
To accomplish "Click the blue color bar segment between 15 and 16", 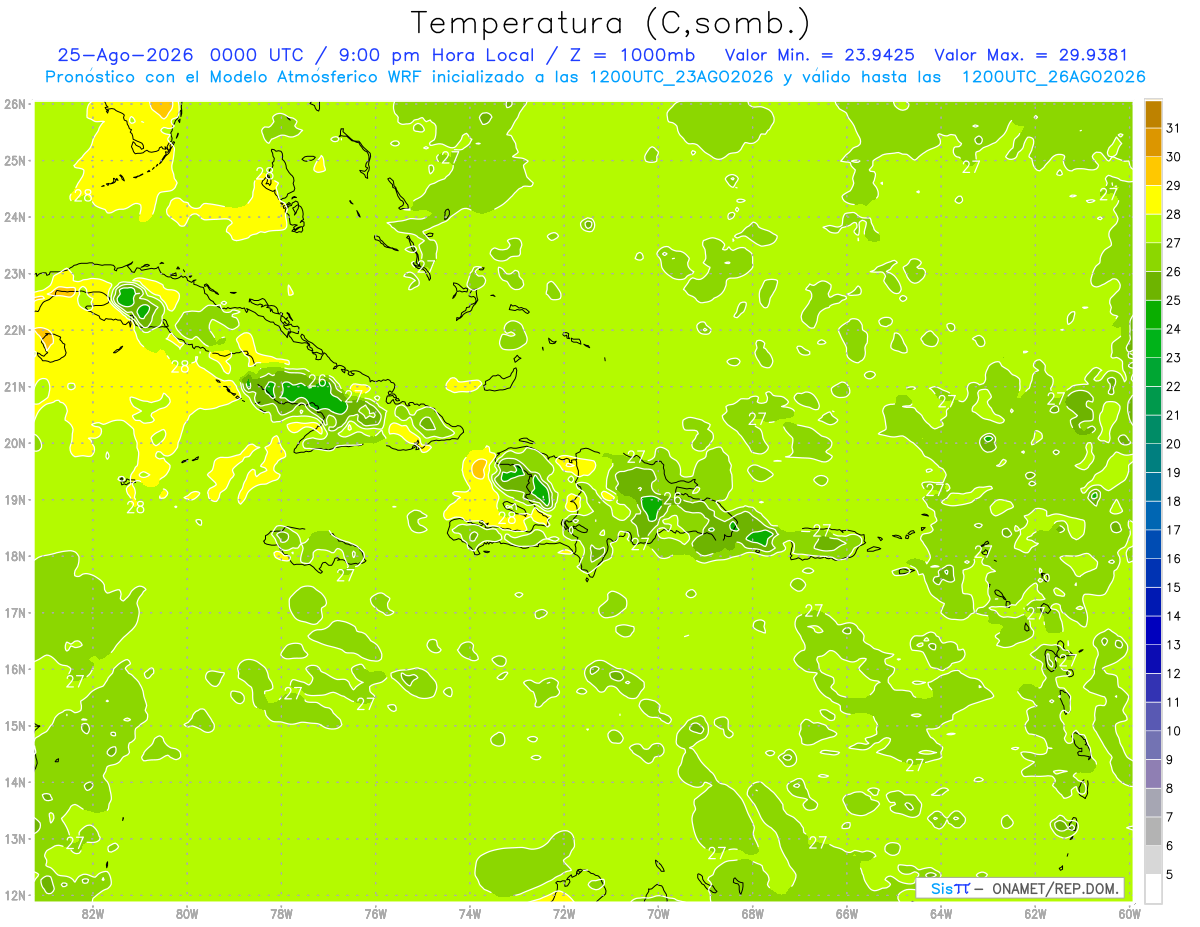I will click(x=1153, y=573).
